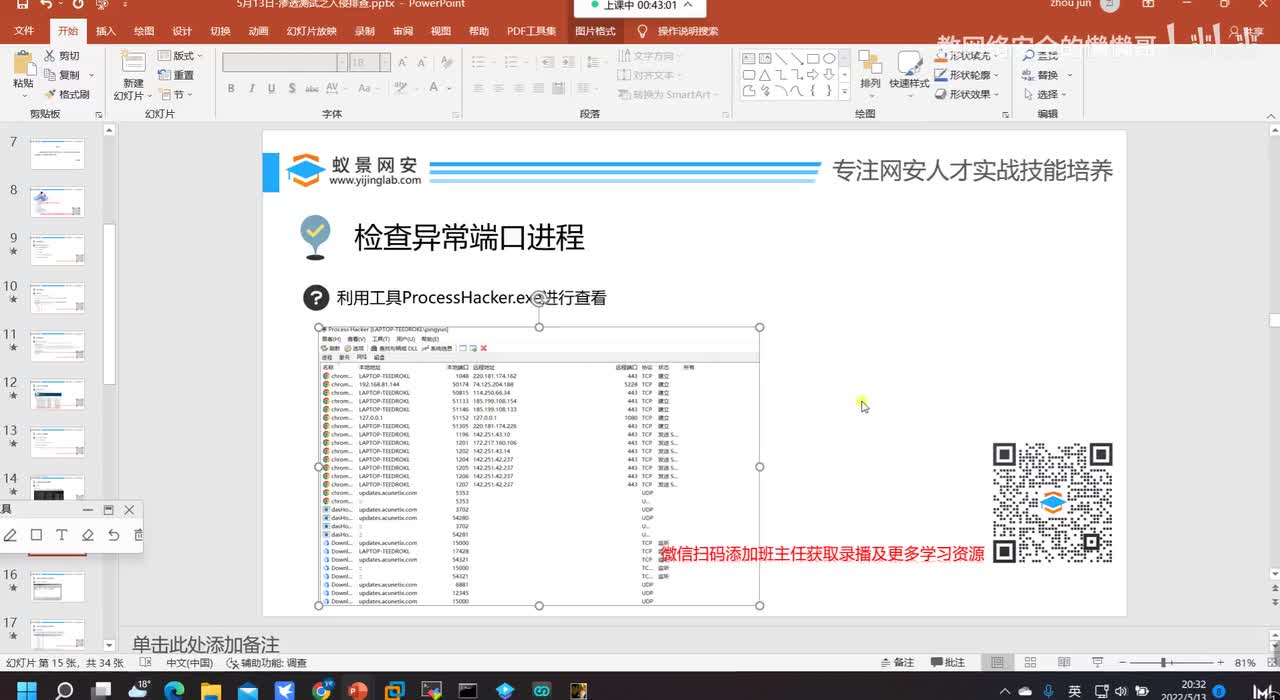Select slide 16 thumbnail

click(57, 587)
